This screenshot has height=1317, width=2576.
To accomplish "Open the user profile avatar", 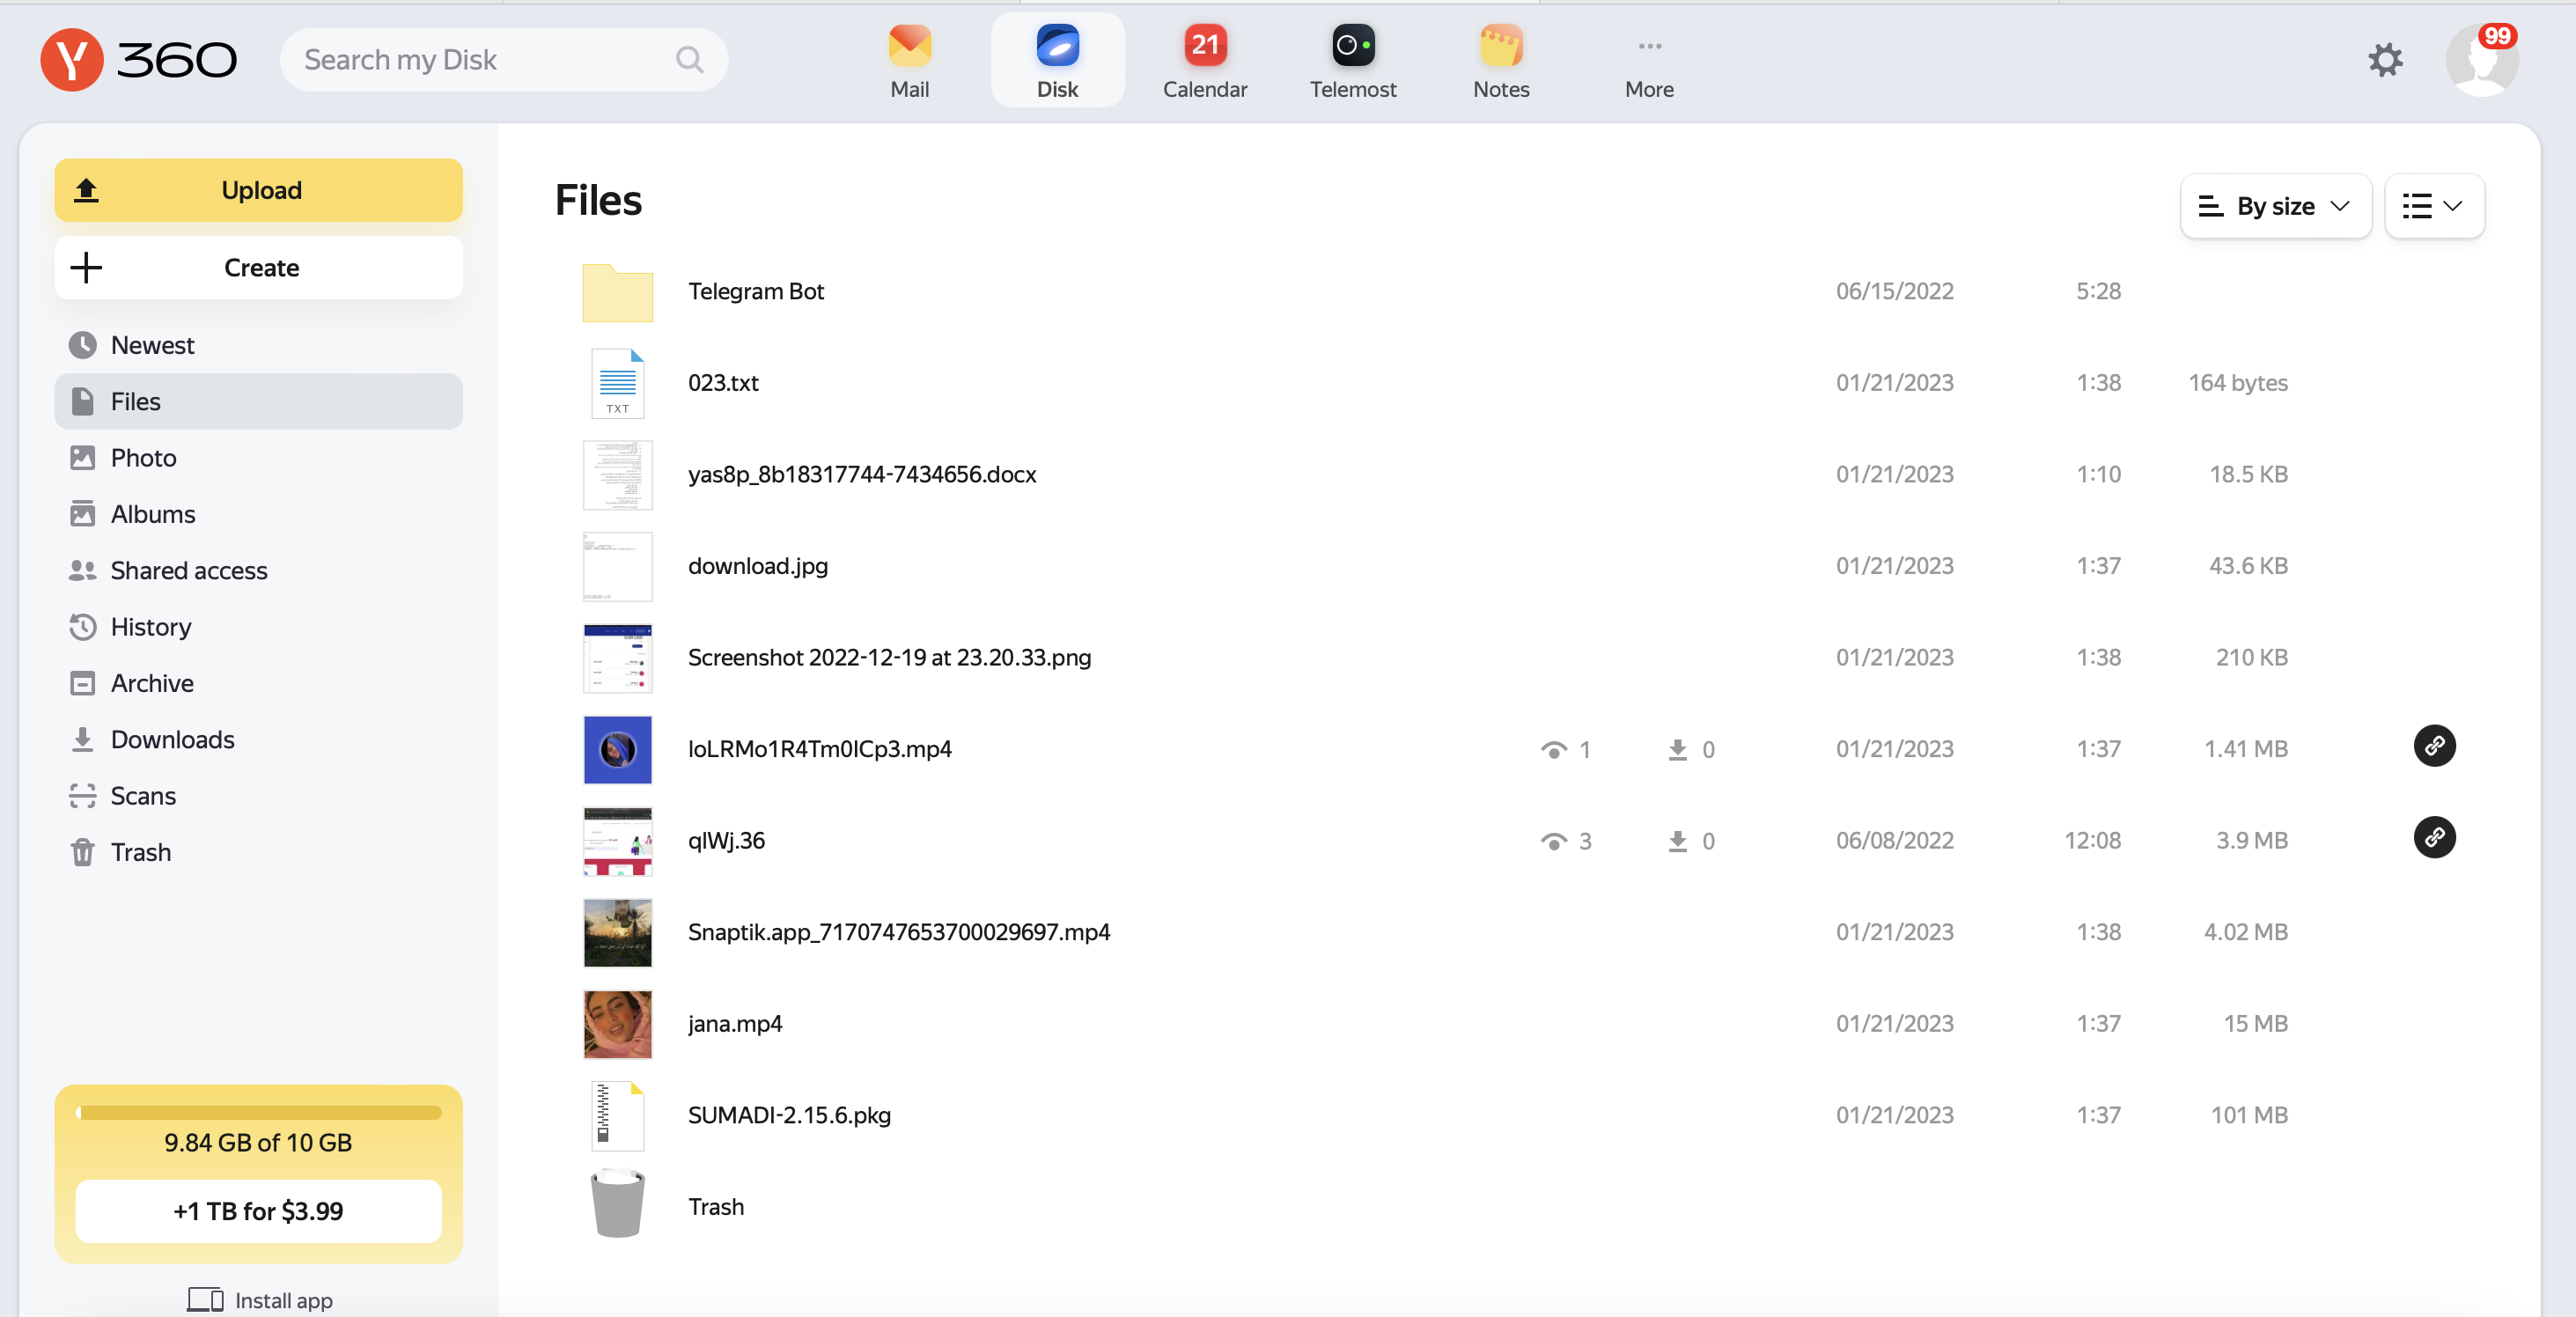I will coord(2480,60).
